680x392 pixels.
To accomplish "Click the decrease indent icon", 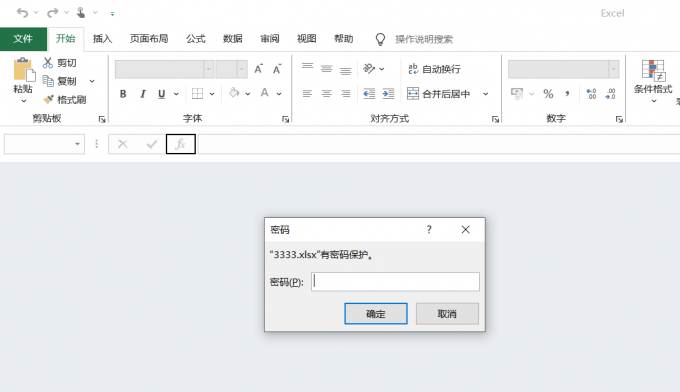I will [x=369, y=94].
